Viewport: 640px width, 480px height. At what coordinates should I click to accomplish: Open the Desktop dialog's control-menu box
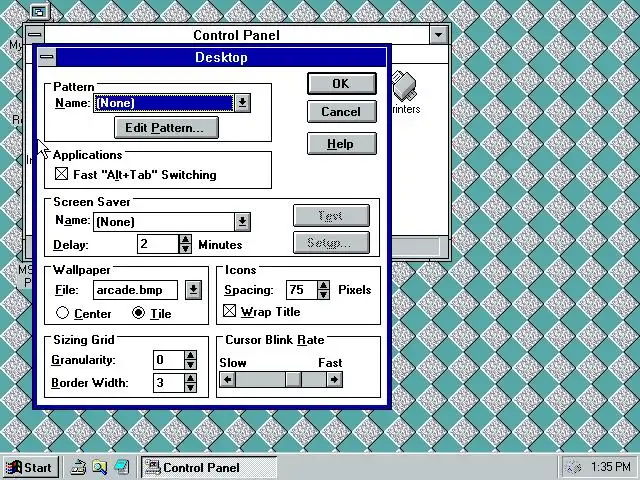[47, 57]
